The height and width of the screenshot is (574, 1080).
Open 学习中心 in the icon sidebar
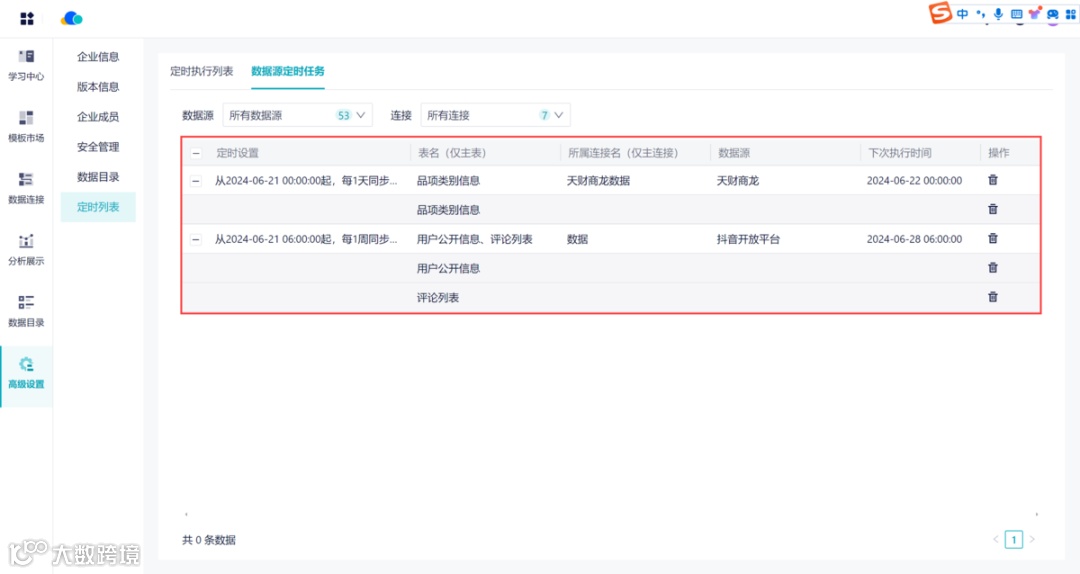(x=26, y=65)
